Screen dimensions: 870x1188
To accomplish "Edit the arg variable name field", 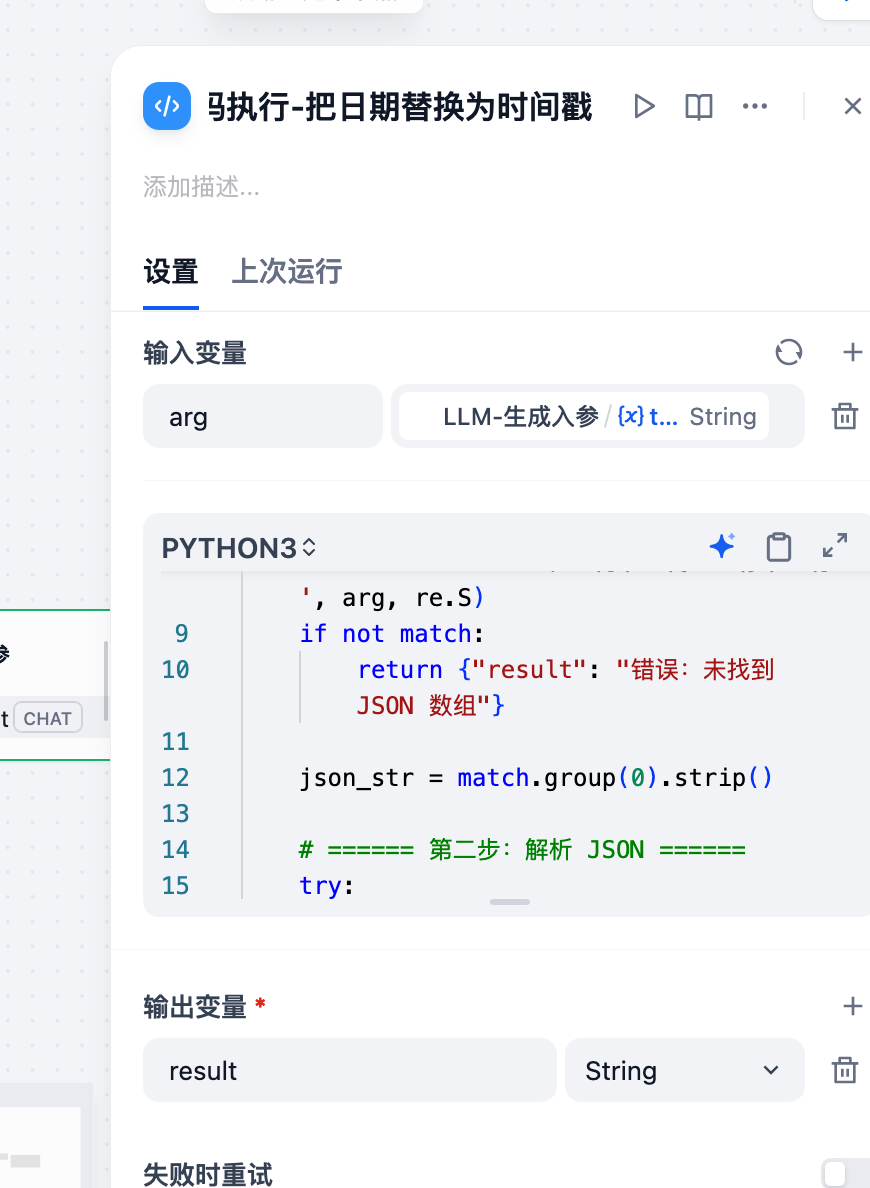I will [262, 416].
